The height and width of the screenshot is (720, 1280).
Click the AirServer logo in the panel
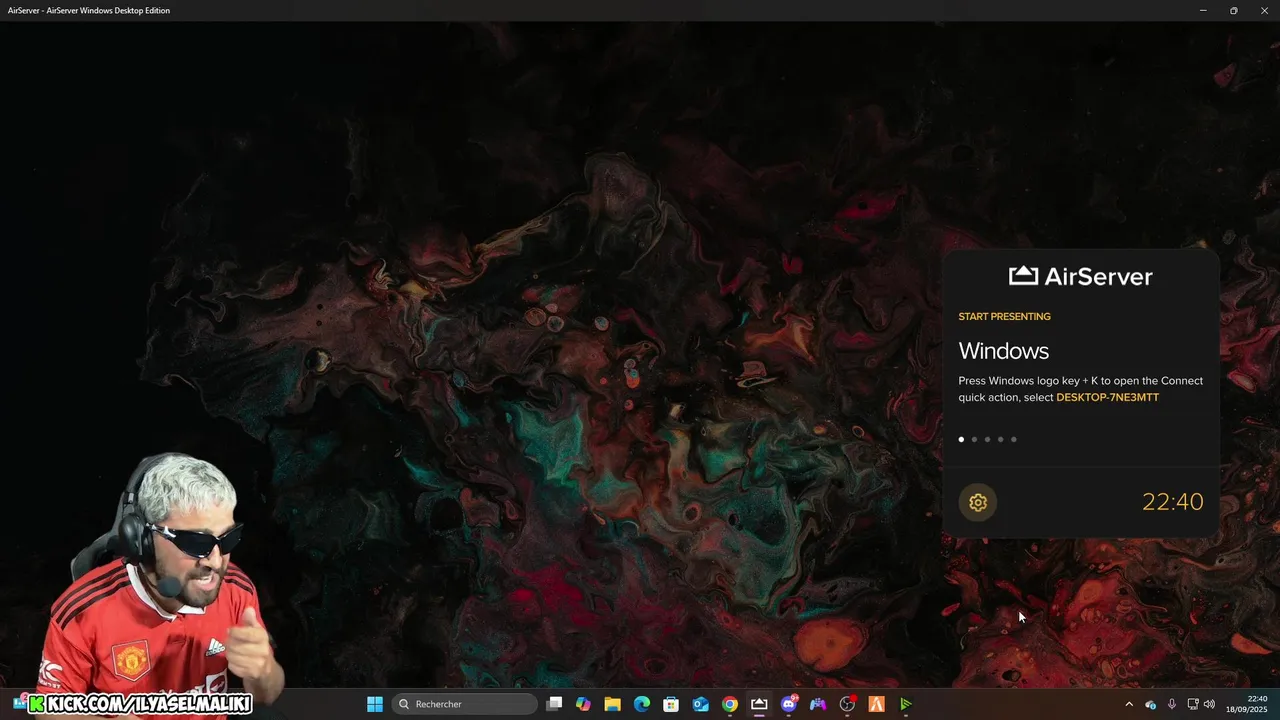(x=1081, y=276)
